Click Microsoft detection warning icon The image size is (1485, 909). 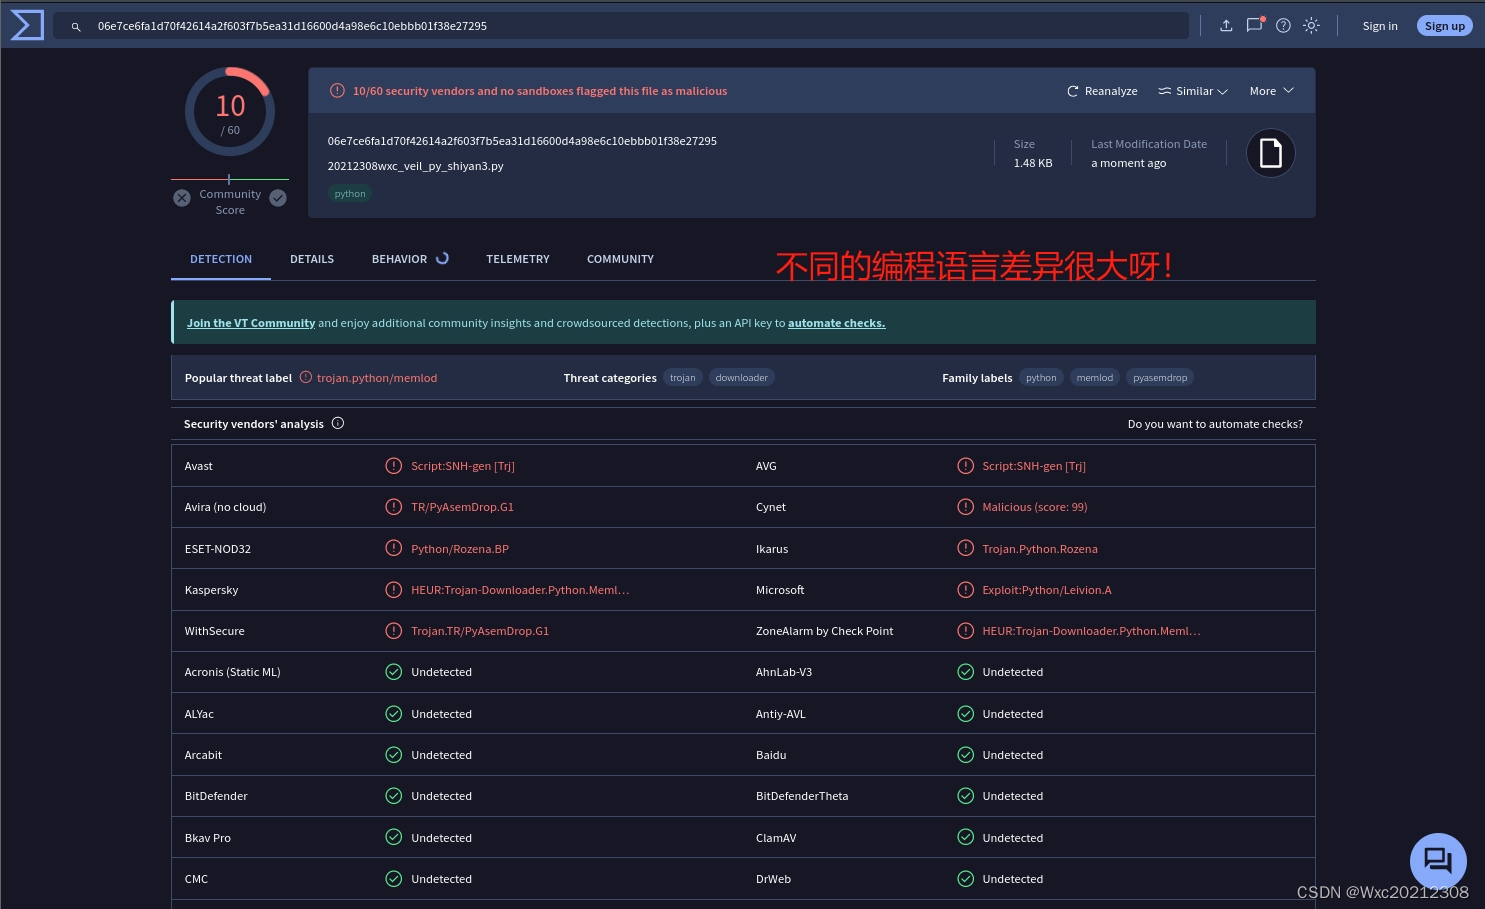click(965, 590)
